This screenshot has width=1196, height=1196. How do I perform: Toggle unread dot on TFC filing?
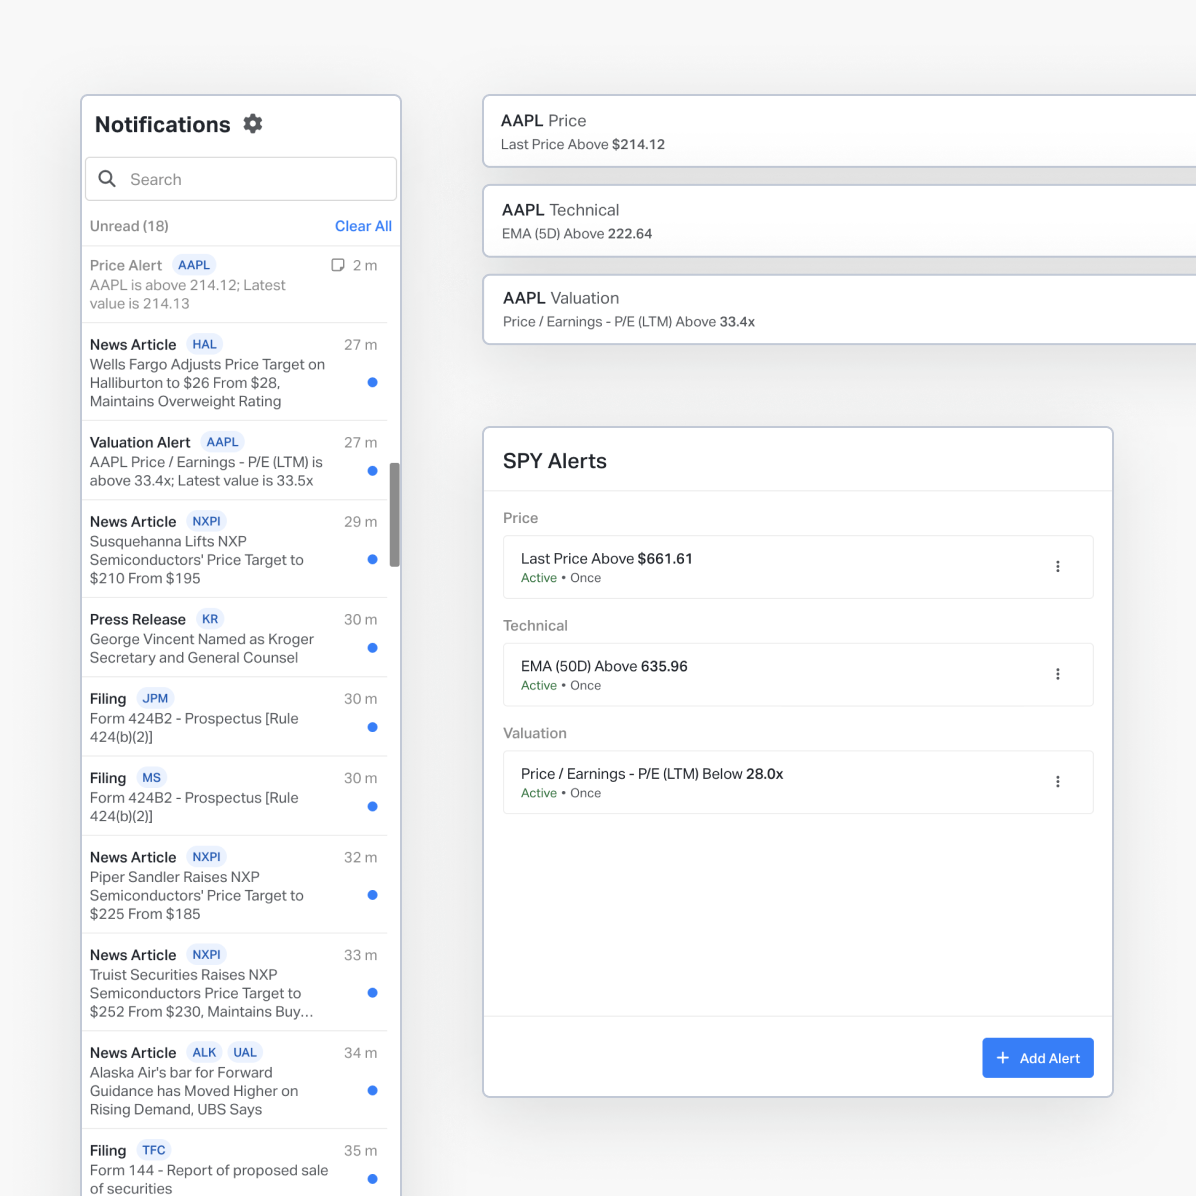(x=372, y=1178)
